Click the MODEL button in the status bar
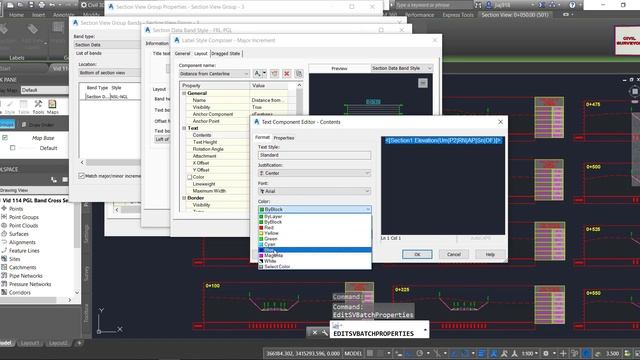The height and width of the screenshot is (360, 640). (353, 353)
